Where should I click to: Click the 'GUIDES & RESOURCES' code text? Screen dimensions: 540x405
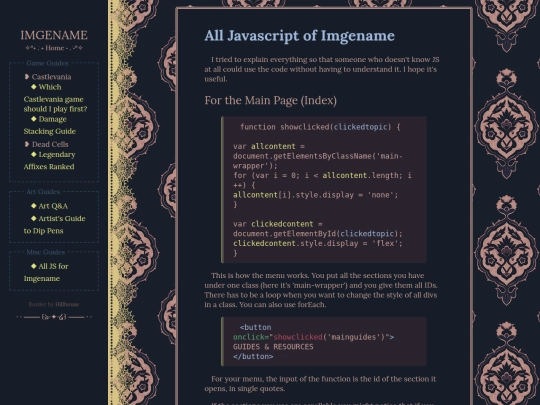point(273,346)
